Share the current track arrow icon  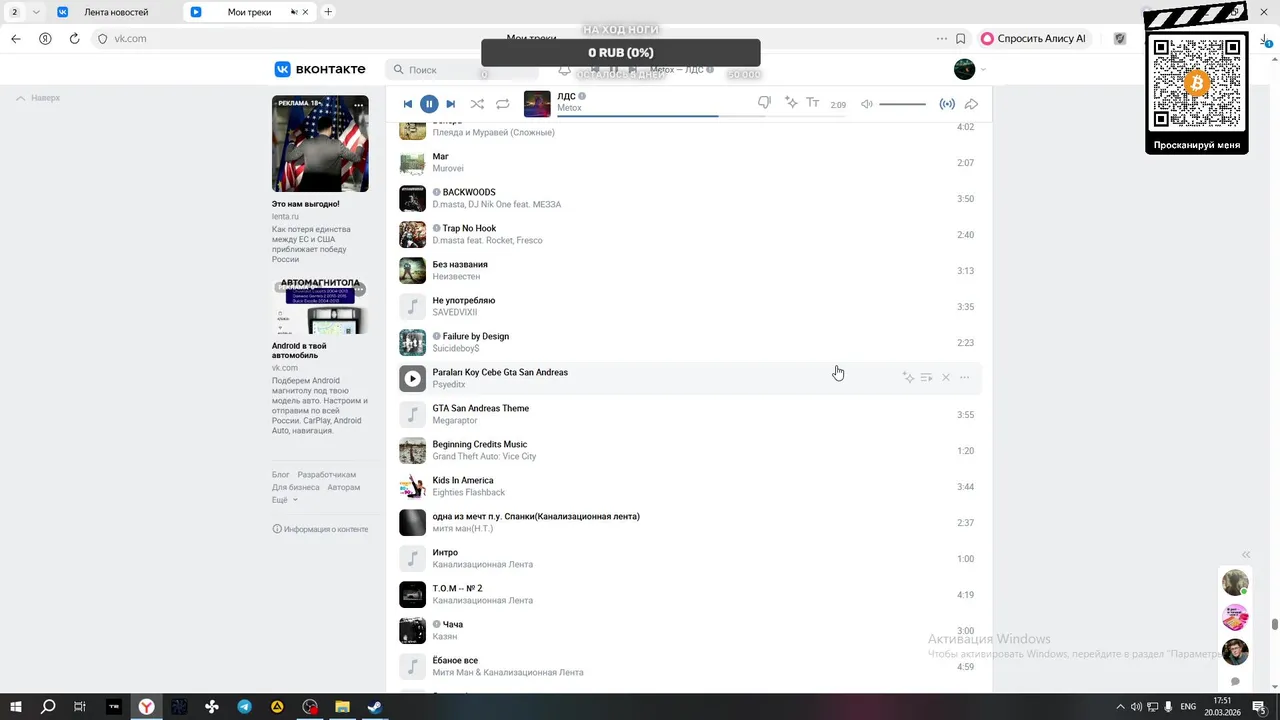point(971,104)
